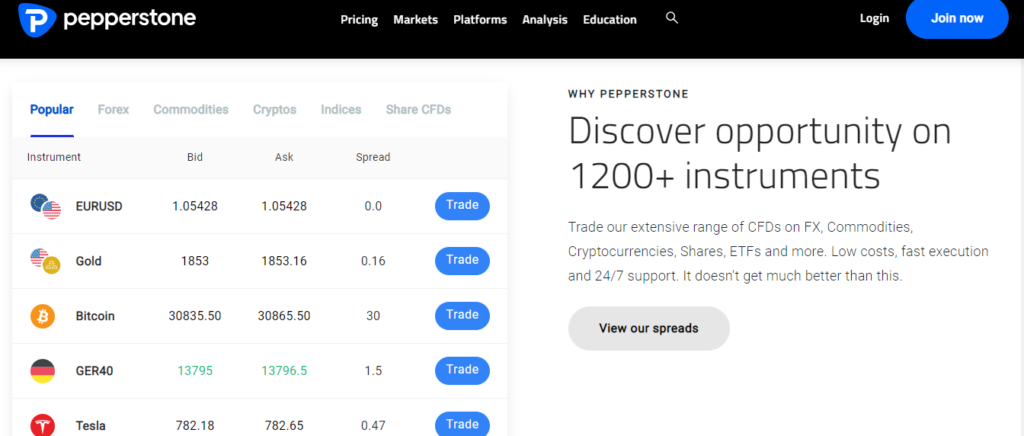Click the Spread column header
Image resolution: width=1024 pixels, height=436 pixels.
[x=373, y=157]
